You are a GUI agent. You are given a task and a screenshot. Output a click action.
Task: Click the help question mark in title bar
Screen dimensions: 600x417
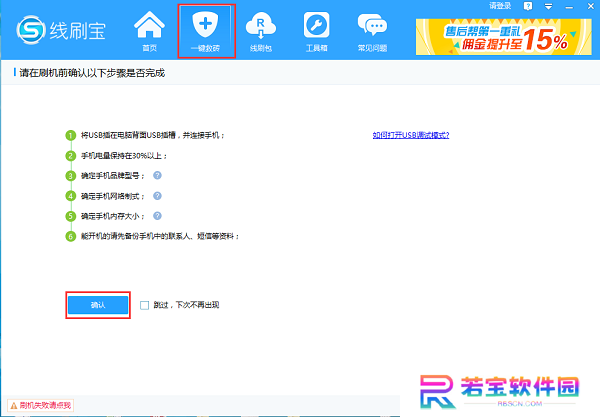tap(528, 6)
